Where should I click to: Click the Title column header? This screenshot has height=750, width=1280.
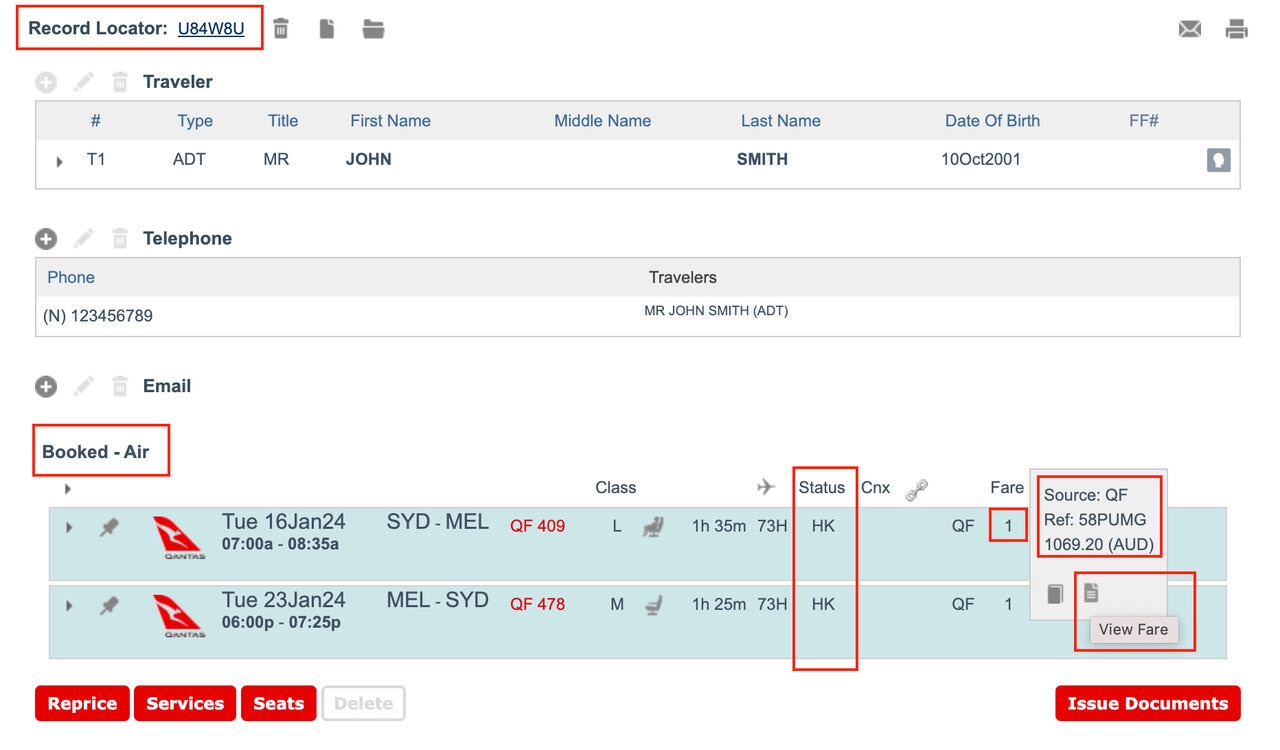point(283,121)
